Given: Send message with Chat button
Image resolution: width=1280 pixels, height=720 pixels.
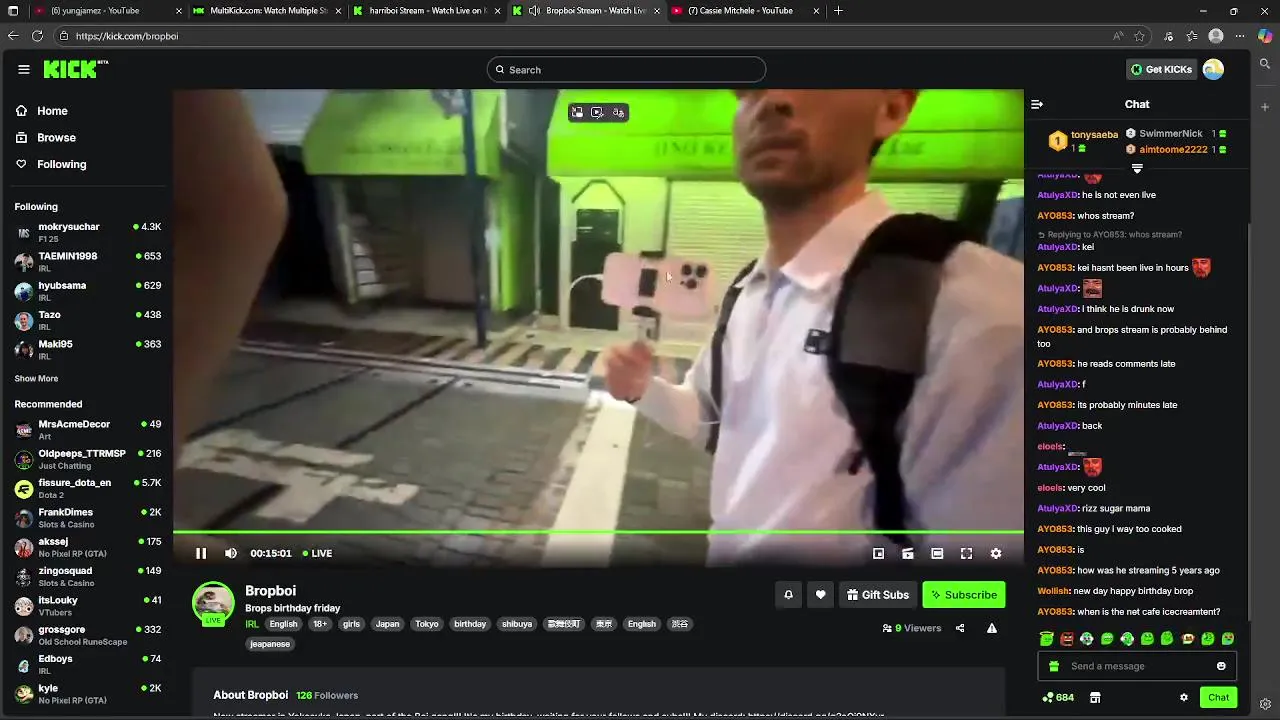Looking at the screenshot, I should coord(1218,697).
